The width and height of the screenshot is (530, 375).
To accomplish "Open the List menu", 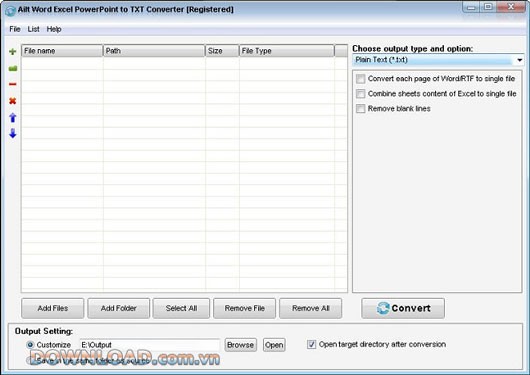I will coord(33,29).
